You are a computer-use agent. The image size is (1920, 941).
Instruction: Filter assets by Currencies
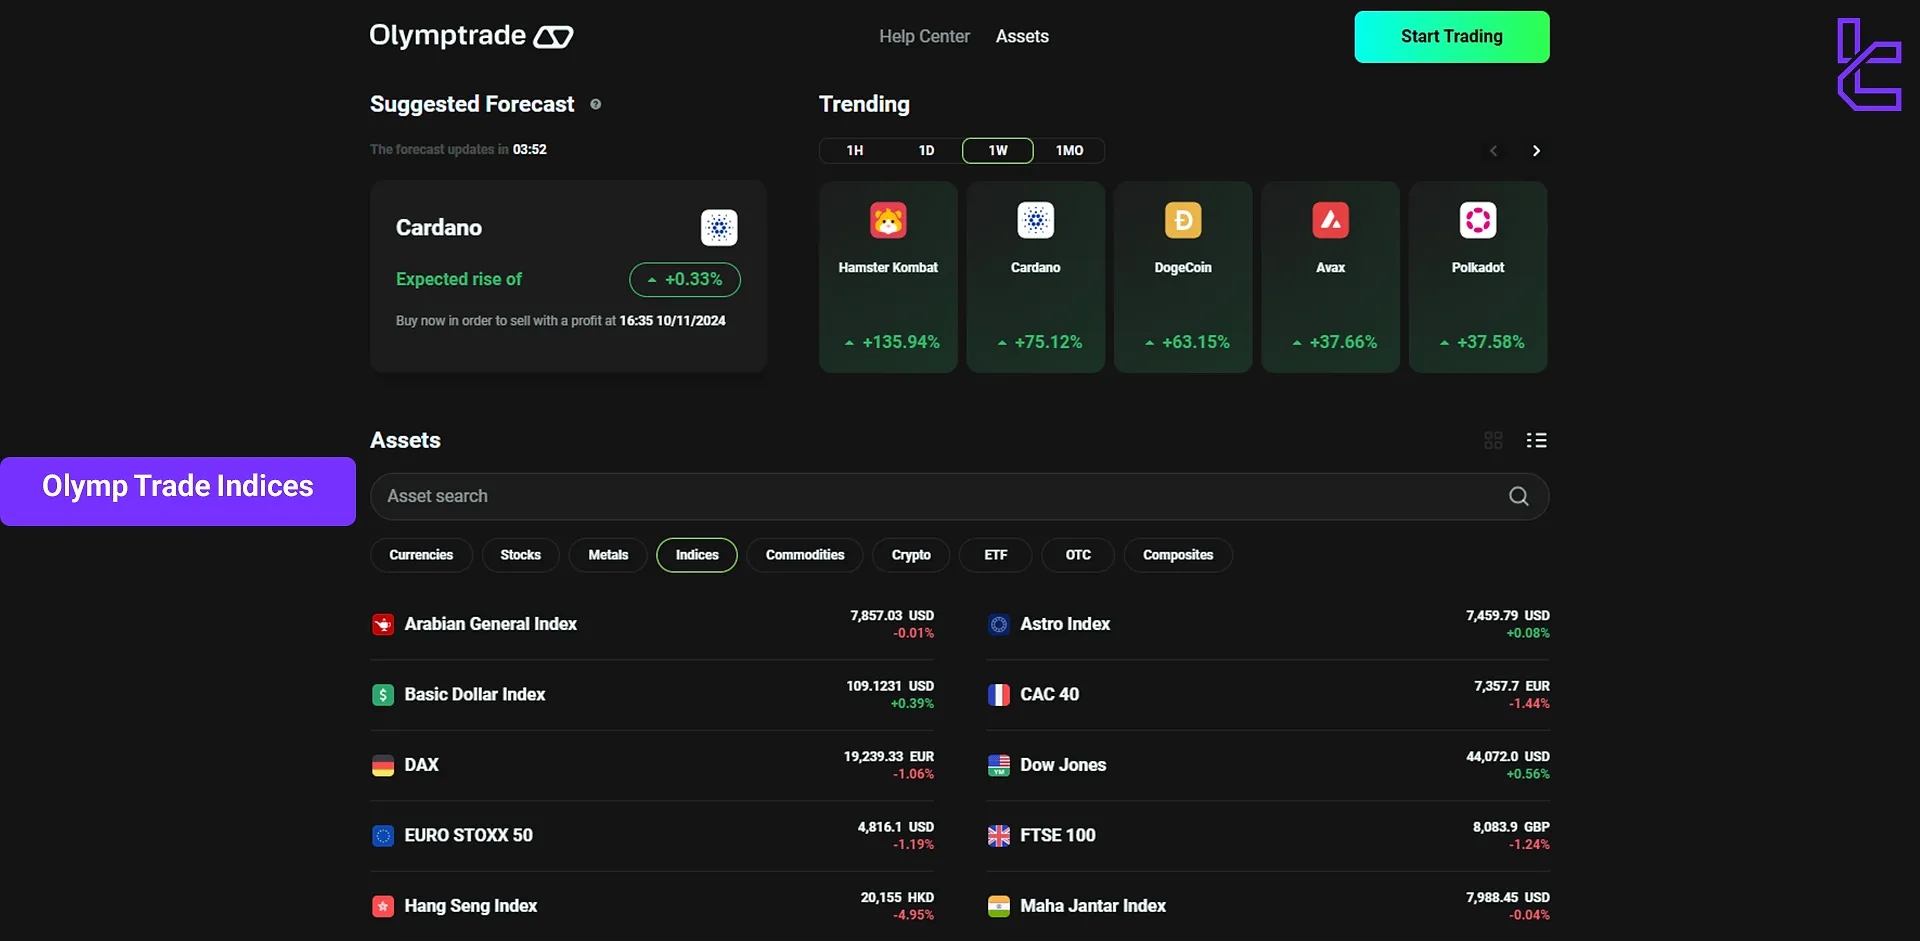click(421, 555)
